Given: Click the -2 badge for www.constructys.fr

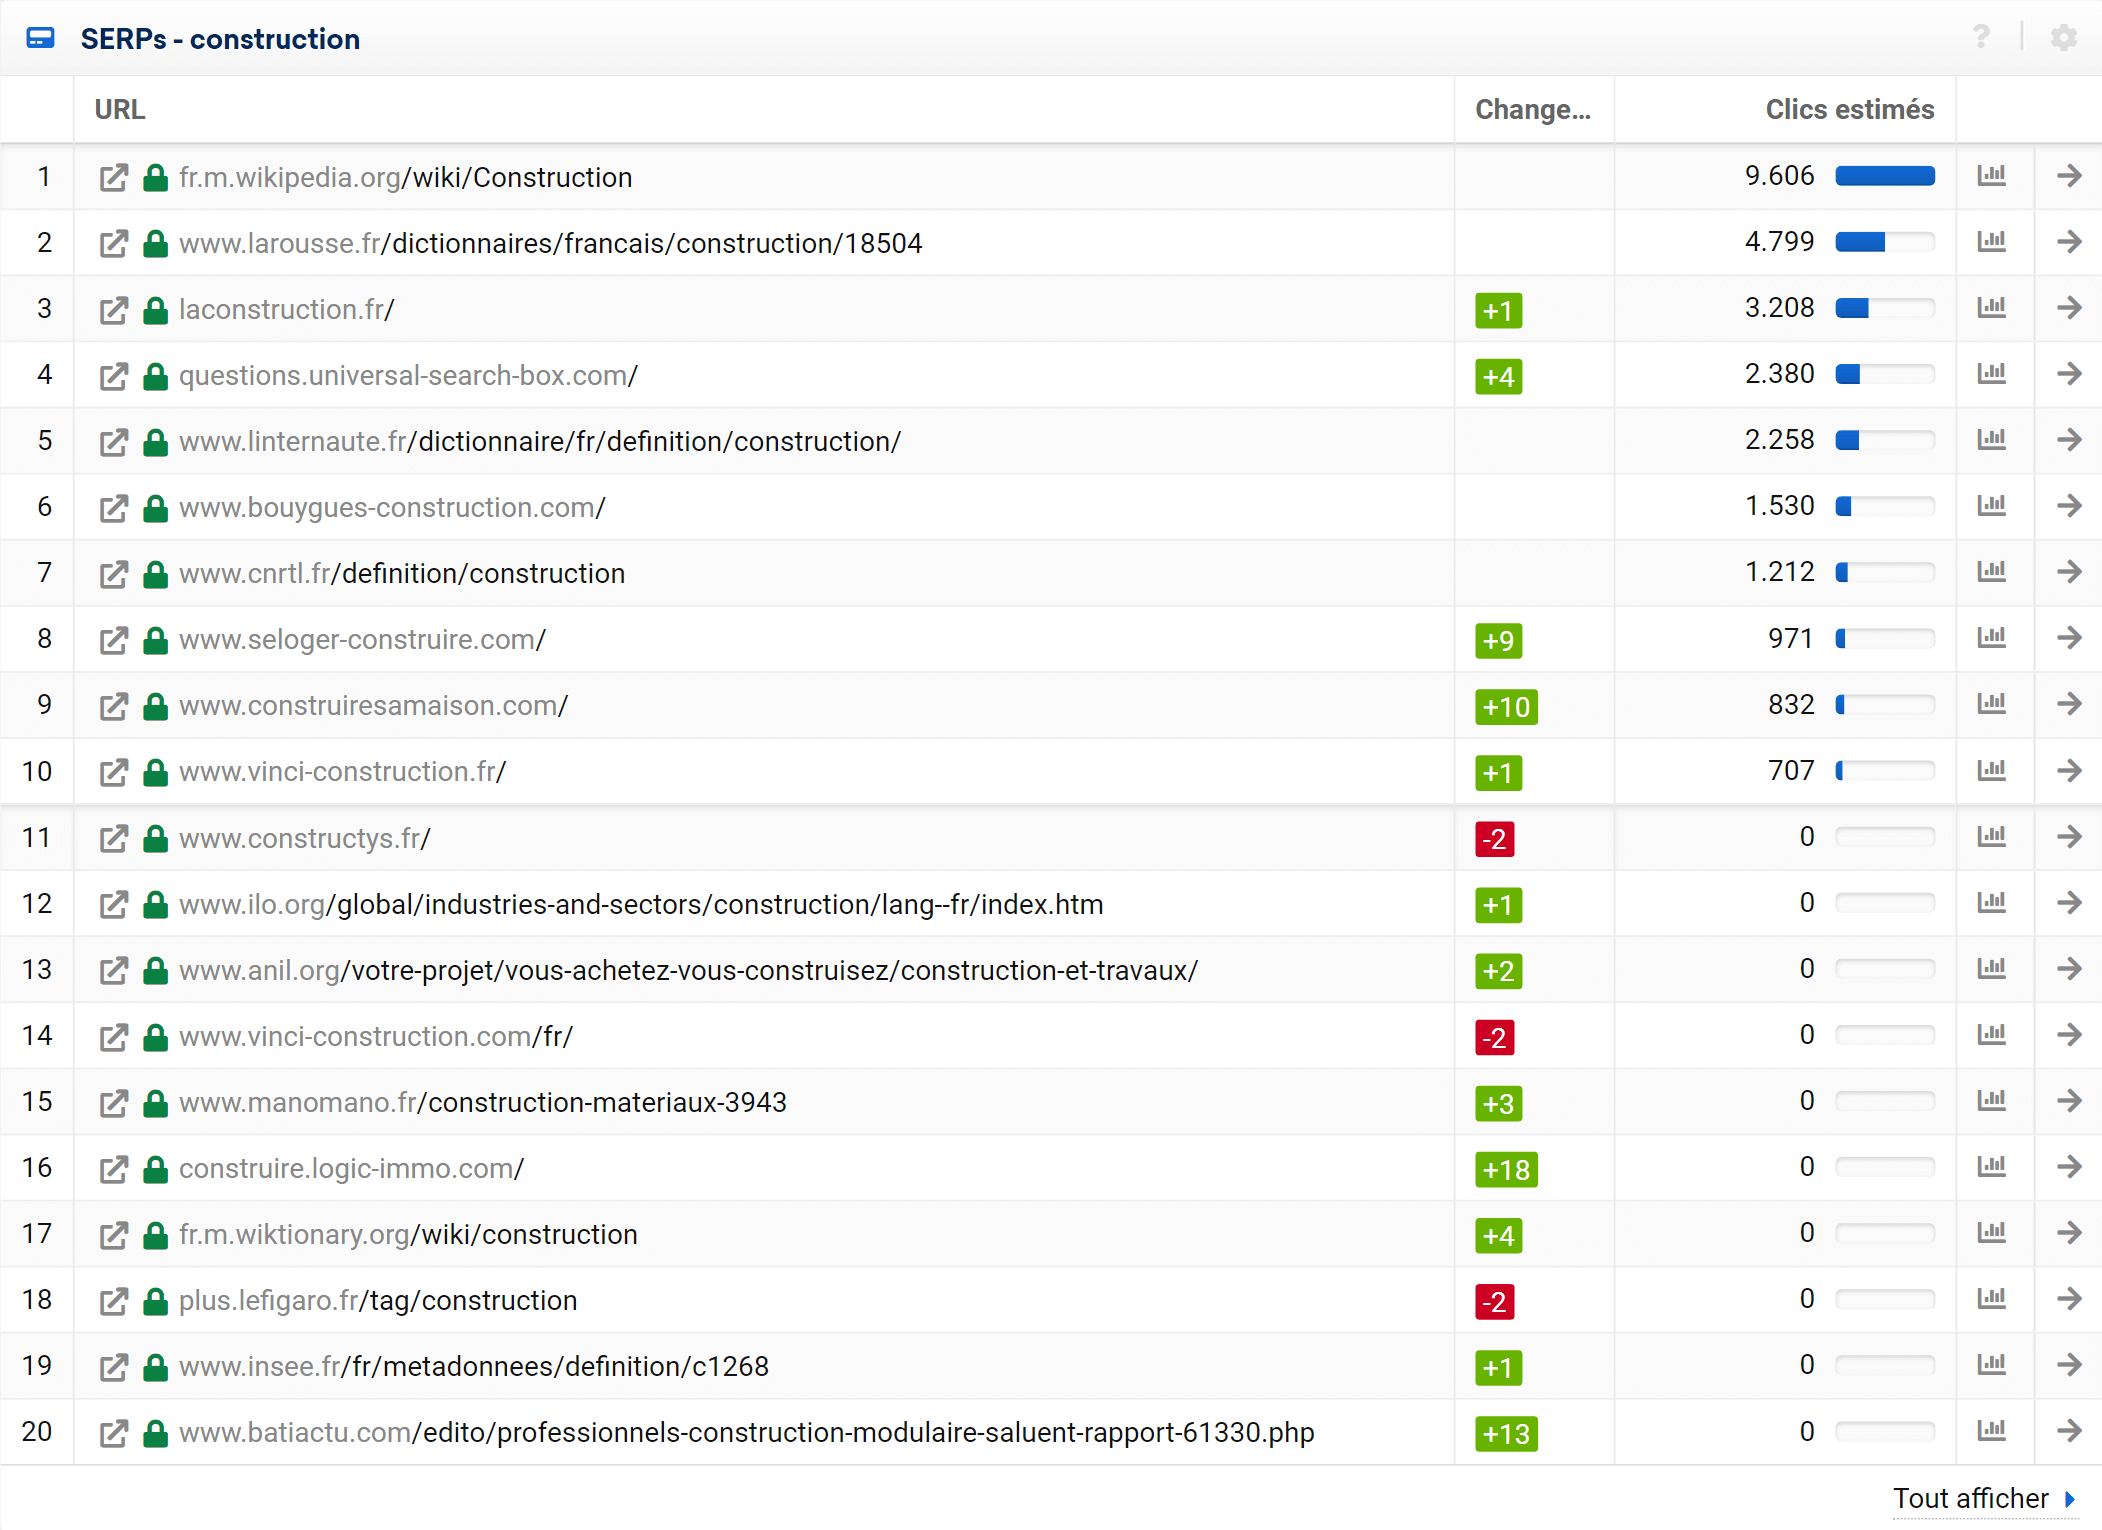Looking at the screenshot, I should tap(1494, 839).
